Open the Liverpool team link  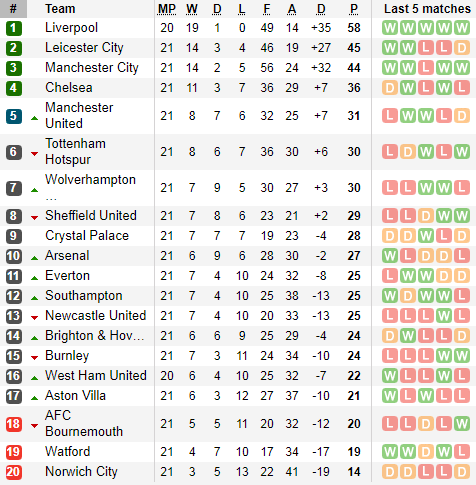point(71,28)
